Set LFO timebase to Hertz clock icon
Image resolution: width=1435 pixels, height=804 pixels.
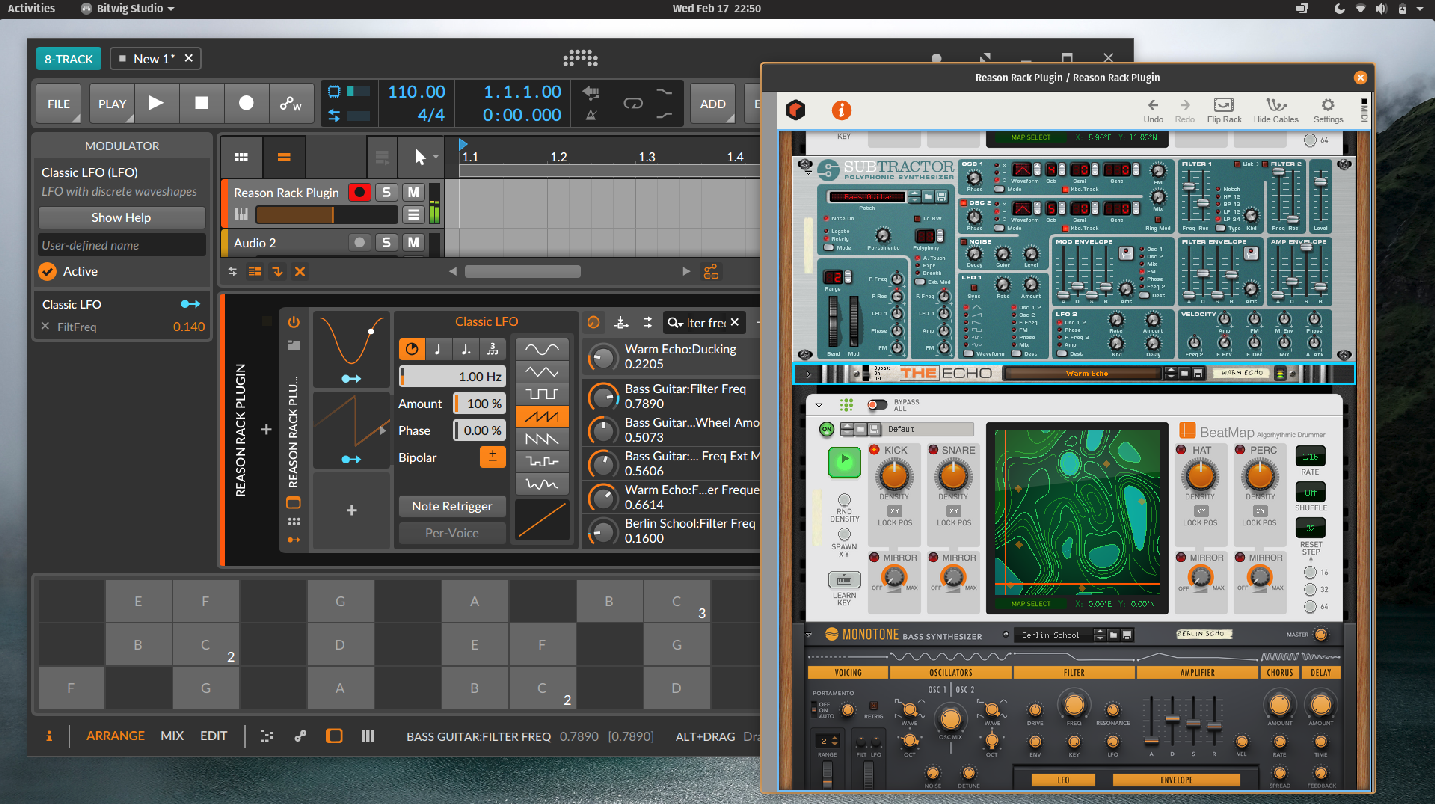(412, 349)
